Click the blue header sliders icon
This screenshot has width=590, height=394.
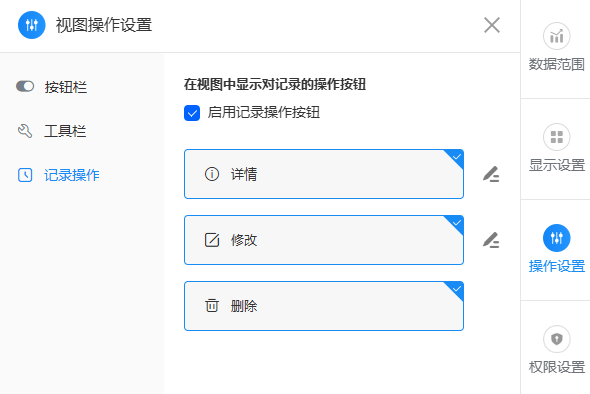pos(32,25)
